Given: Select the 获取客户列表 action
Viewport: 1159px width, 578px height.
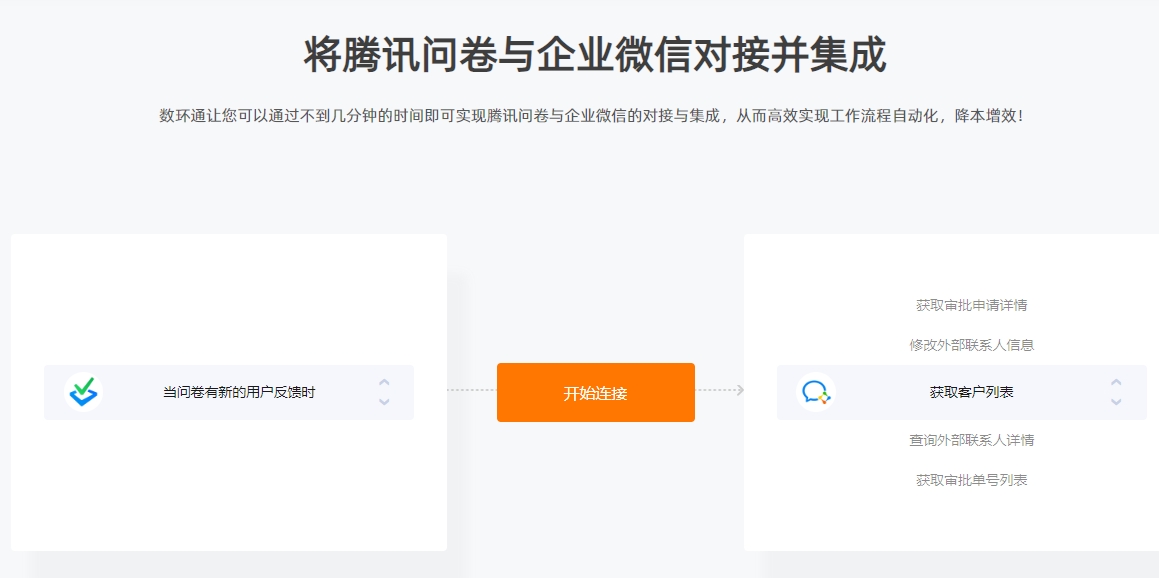Looking at the screenshot, I should click(x=971, y=392).
